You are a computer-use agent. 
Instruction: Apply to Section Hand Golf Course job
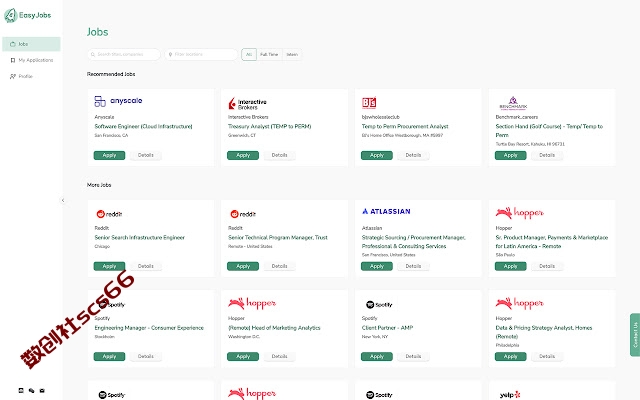coord(511,155)
